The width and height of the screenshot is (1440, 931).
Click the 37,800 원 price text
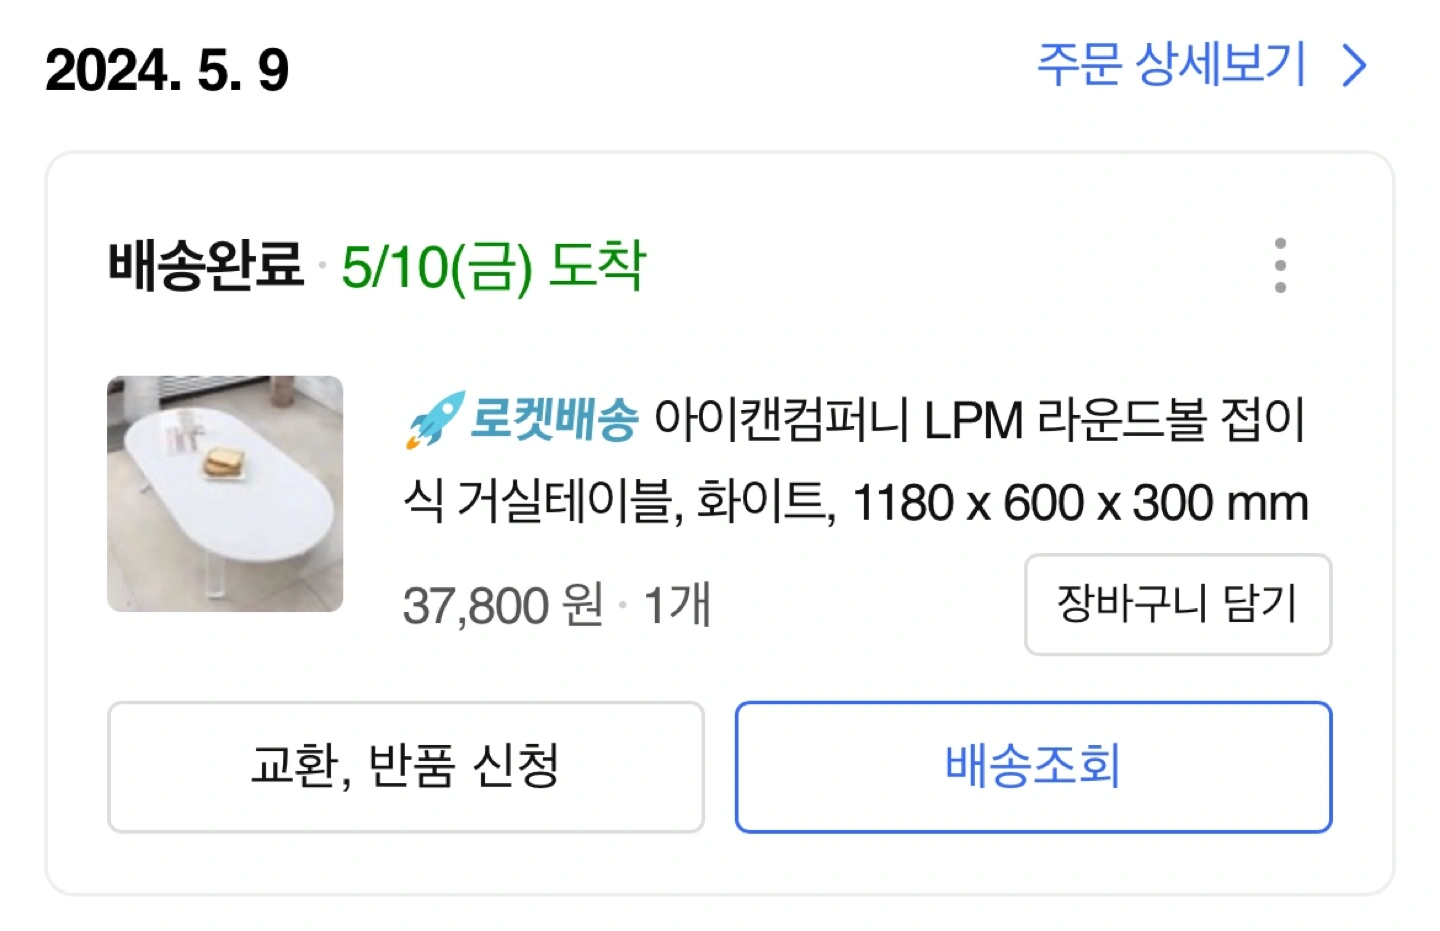point(502,605)
